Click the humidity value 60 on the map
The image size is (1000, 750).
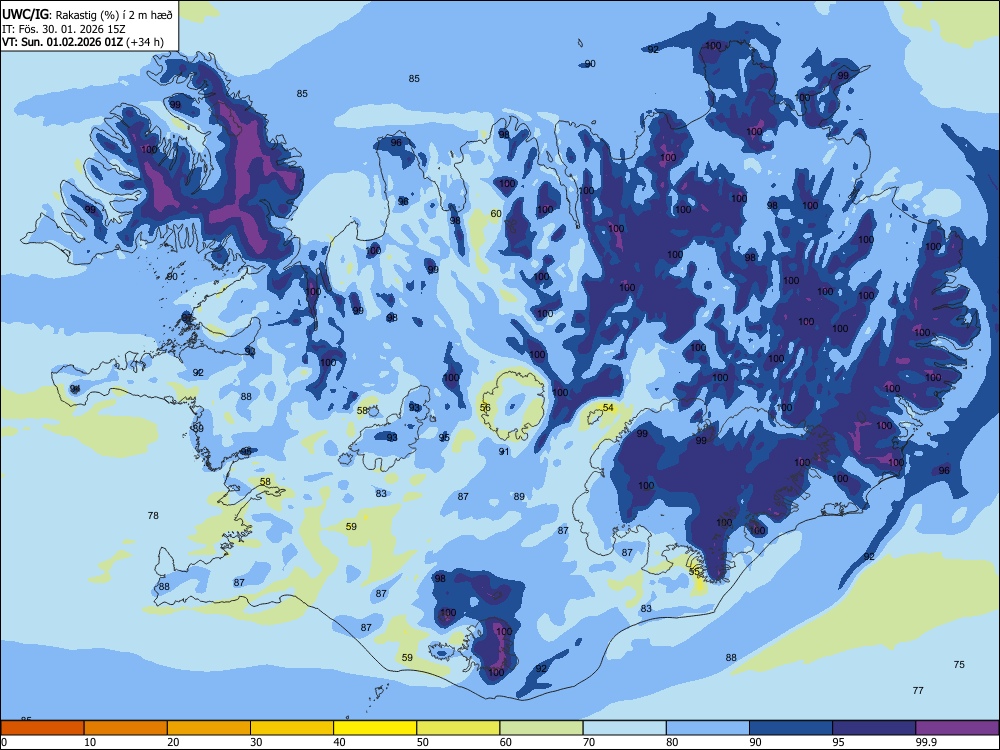coord(496,214)
